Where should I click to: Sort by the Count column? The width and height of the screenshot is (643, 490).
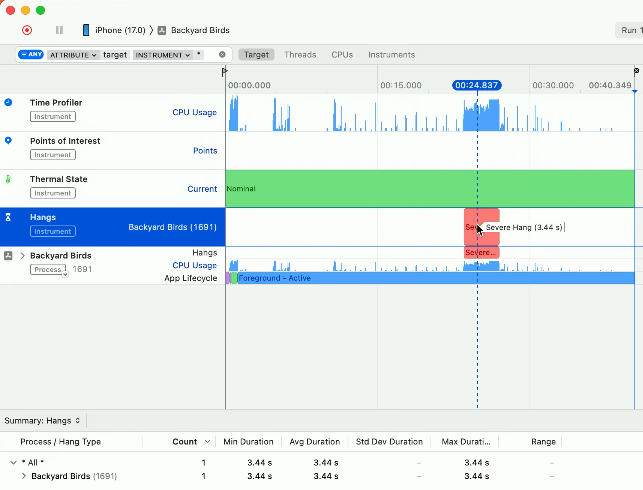pos(185,442)
